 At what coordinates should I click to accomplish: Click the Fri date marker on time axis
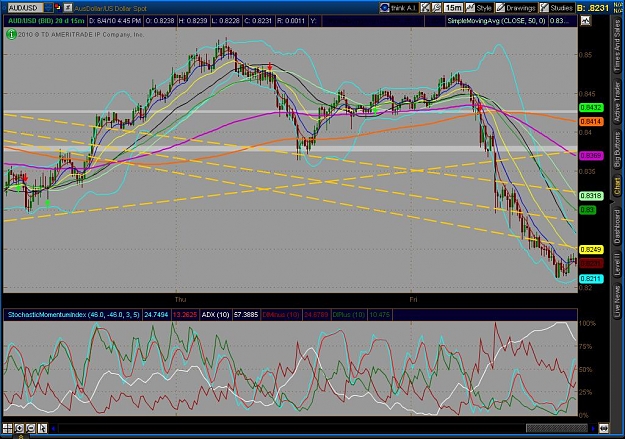click(x=413, y=299)
